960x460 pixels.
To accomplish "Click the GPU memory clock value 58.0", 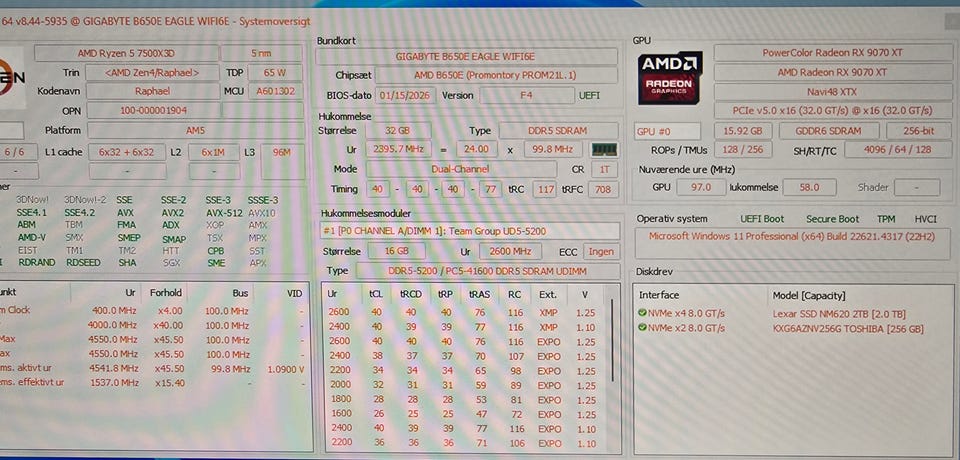I will (809, 187).
